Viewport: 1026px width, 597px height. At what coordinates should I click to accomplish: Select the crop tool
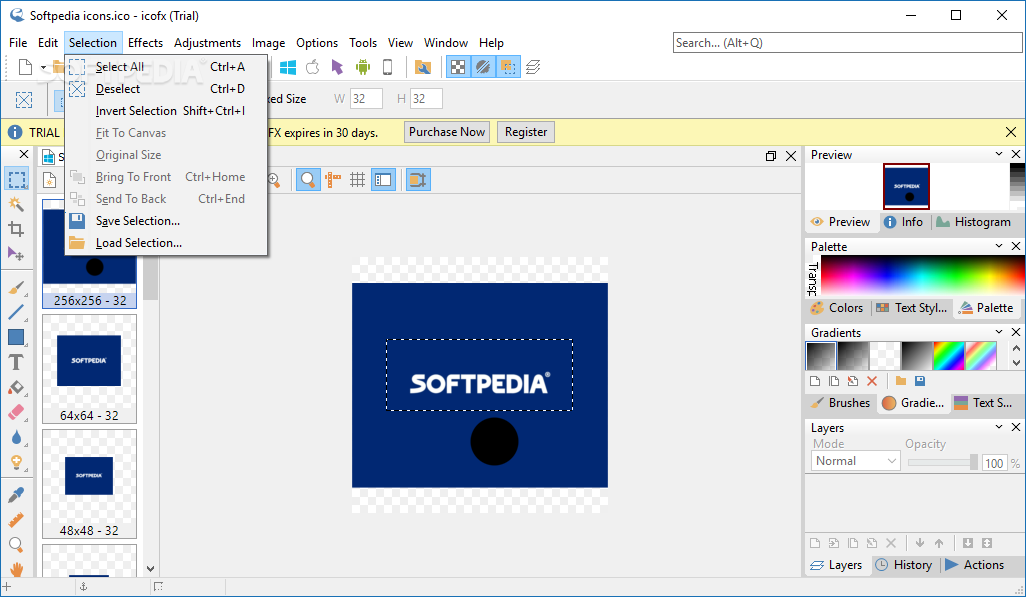tap(16, 228)
